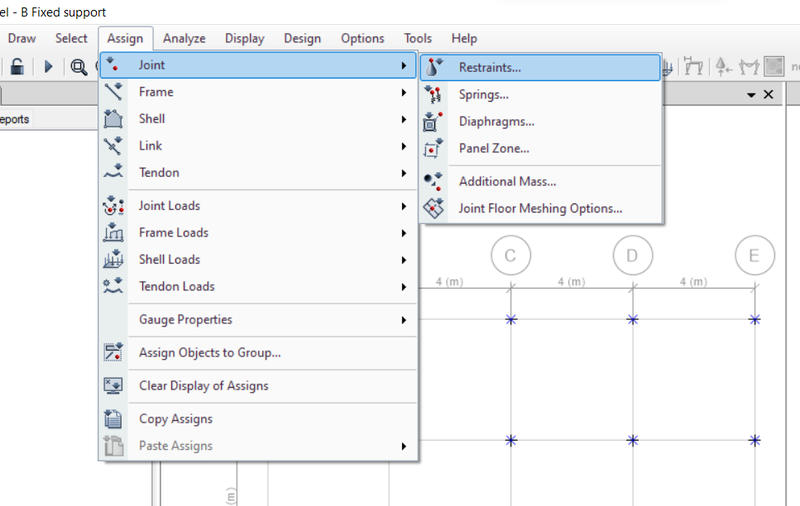Screen dimensions: 800x506
Task: Click the Tendon Loads icon
Action: (113, 286)
